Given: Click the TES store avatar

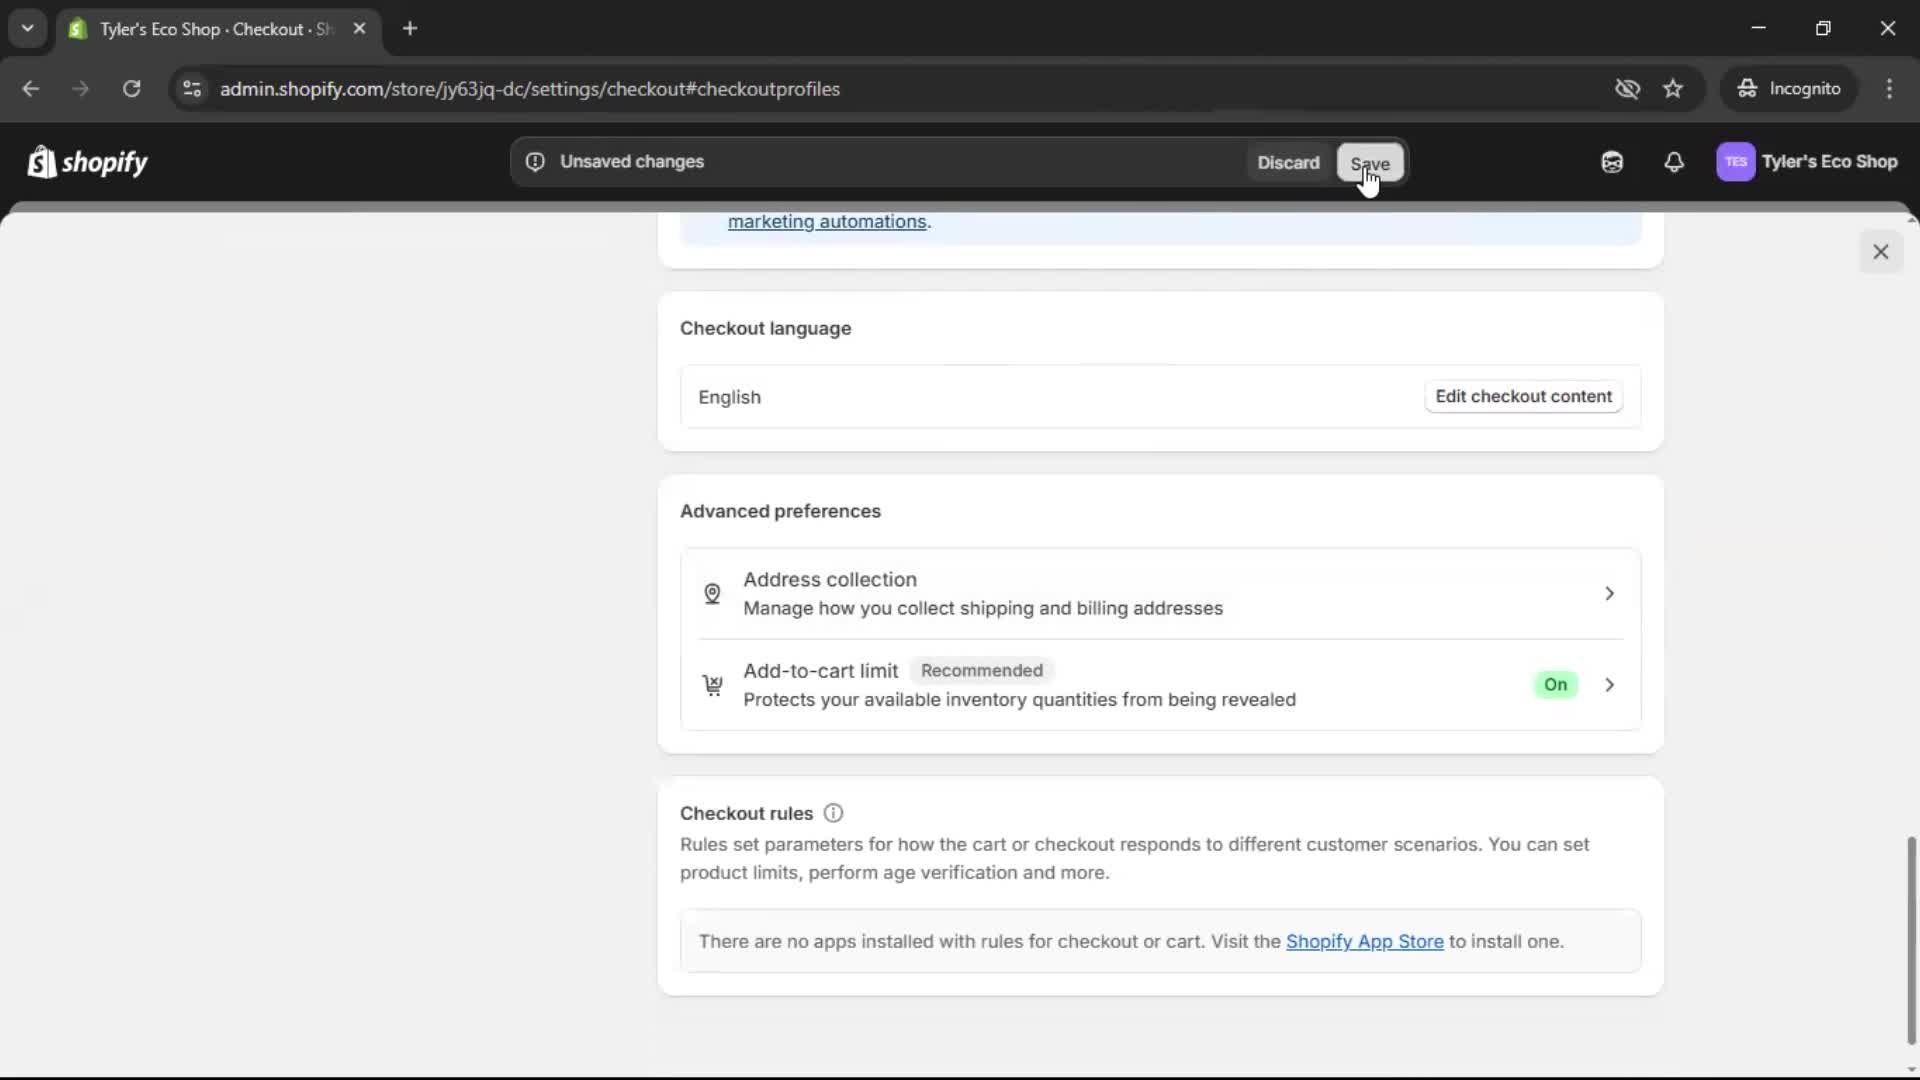Looking at the screenshot, I should pyautogui.click(x=1737, y=162).
